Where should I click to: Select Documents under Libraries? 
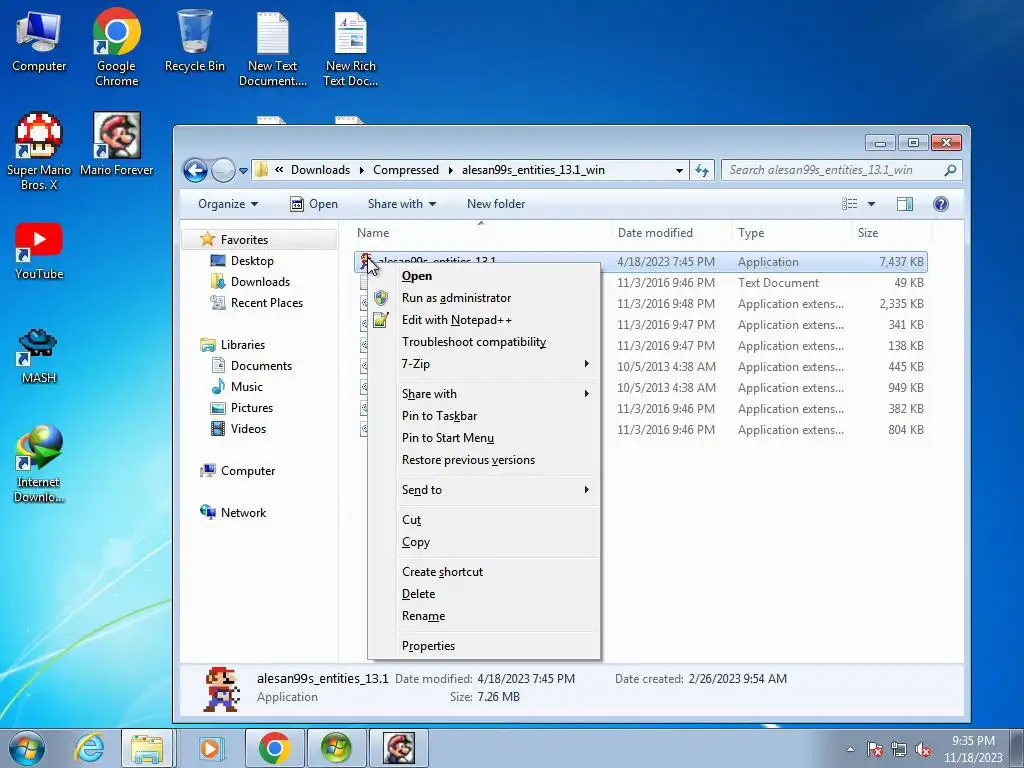(261, 366)
